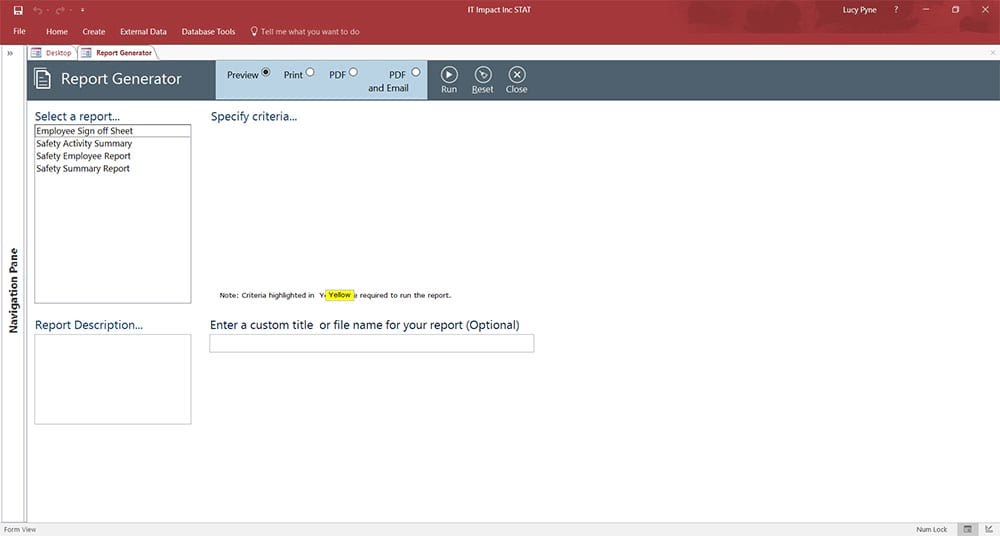Click the Help question mark icon
The width and height of the screenshot is (1000, 536).
896,10
